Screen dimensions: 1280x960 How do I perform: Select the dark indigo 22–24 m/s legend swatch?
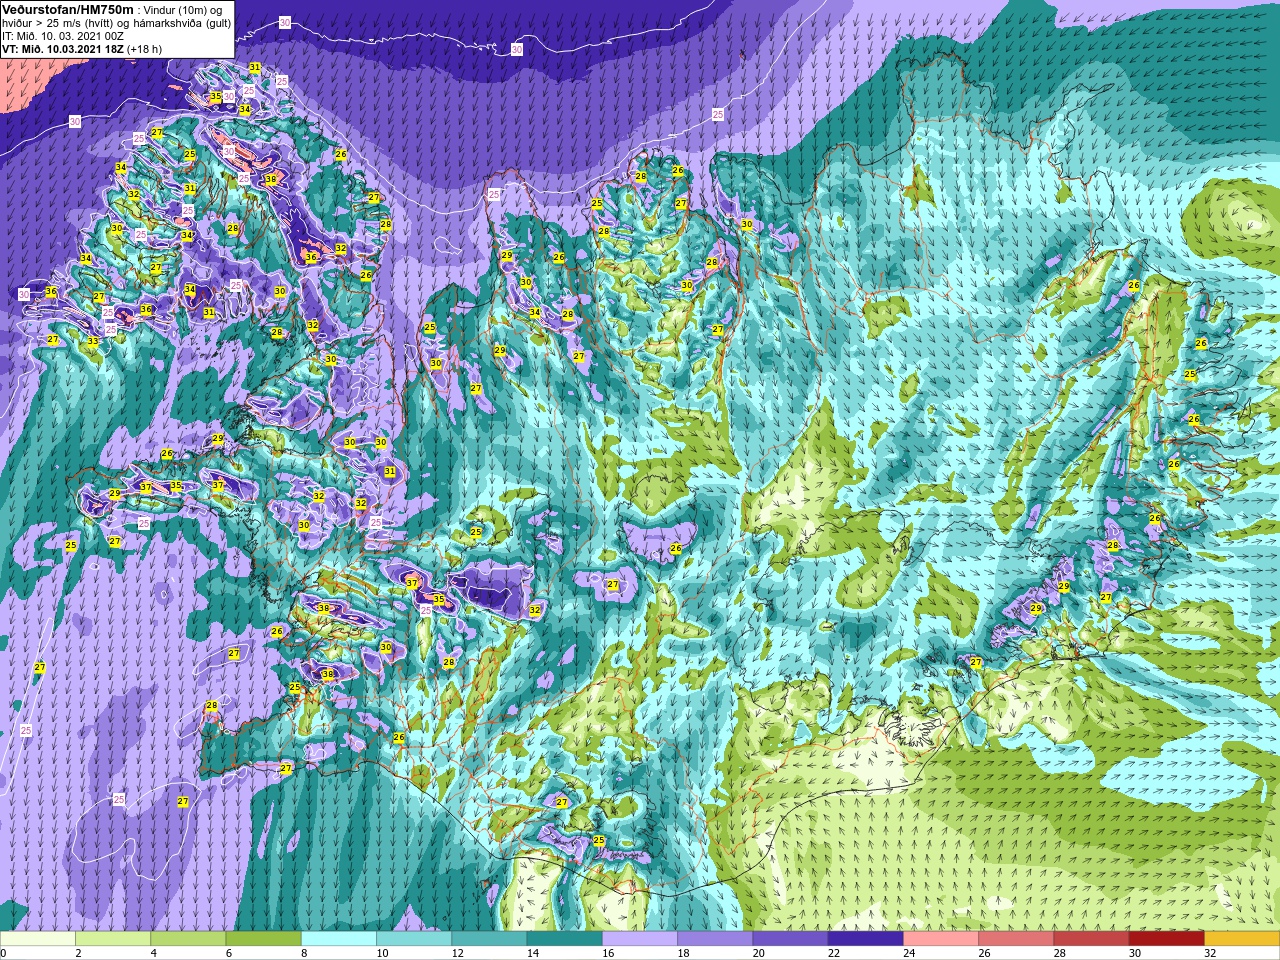pos(866,939)
